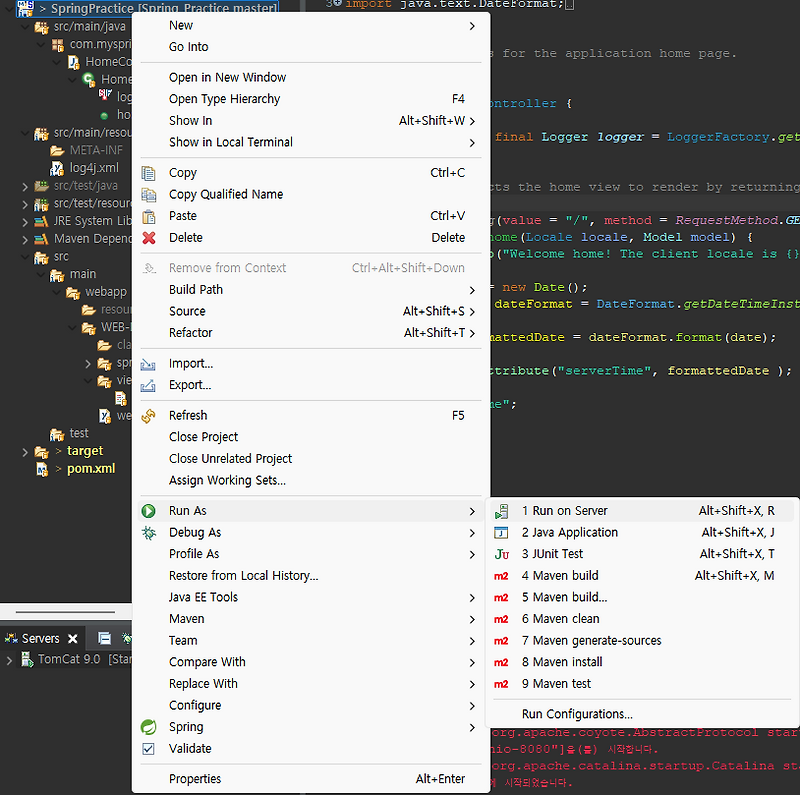Click the m2 icon beside 5 Maven build...
Image resolution: width=800 pixels, height=795 pixels.
click(501, 598)
